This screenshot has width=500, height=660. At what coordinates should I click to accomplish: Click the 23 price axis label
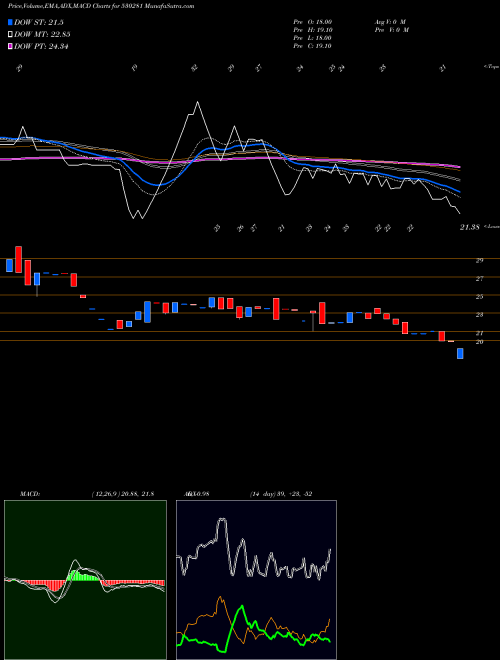tap(479, 314)
